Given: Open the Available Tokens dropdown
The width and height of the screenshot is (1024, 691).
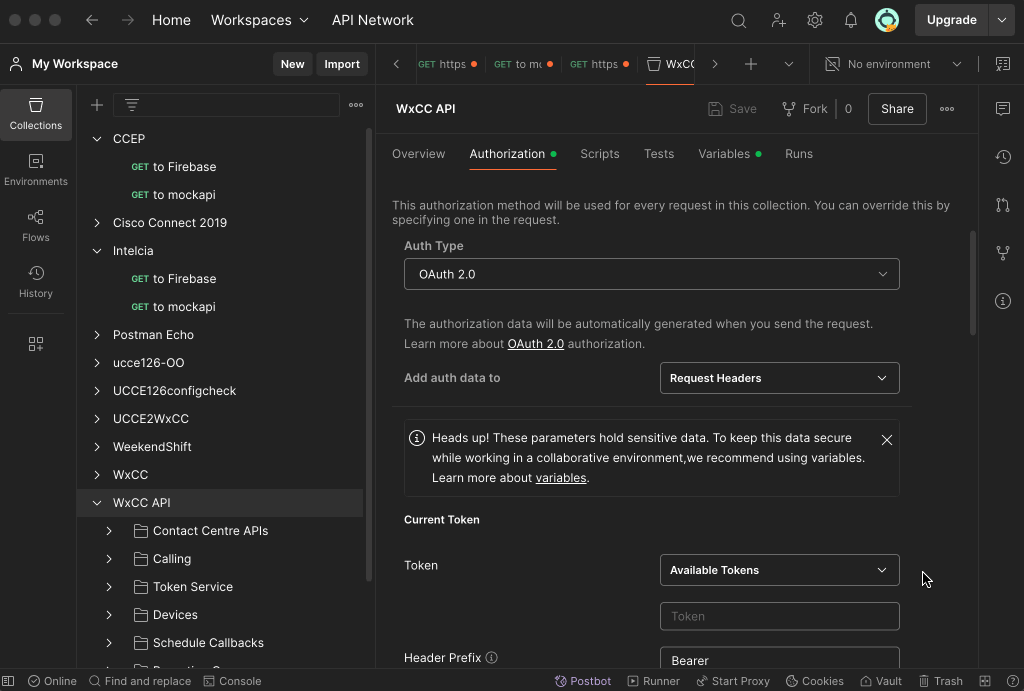Looking at the screenshot, I should 779,570.
